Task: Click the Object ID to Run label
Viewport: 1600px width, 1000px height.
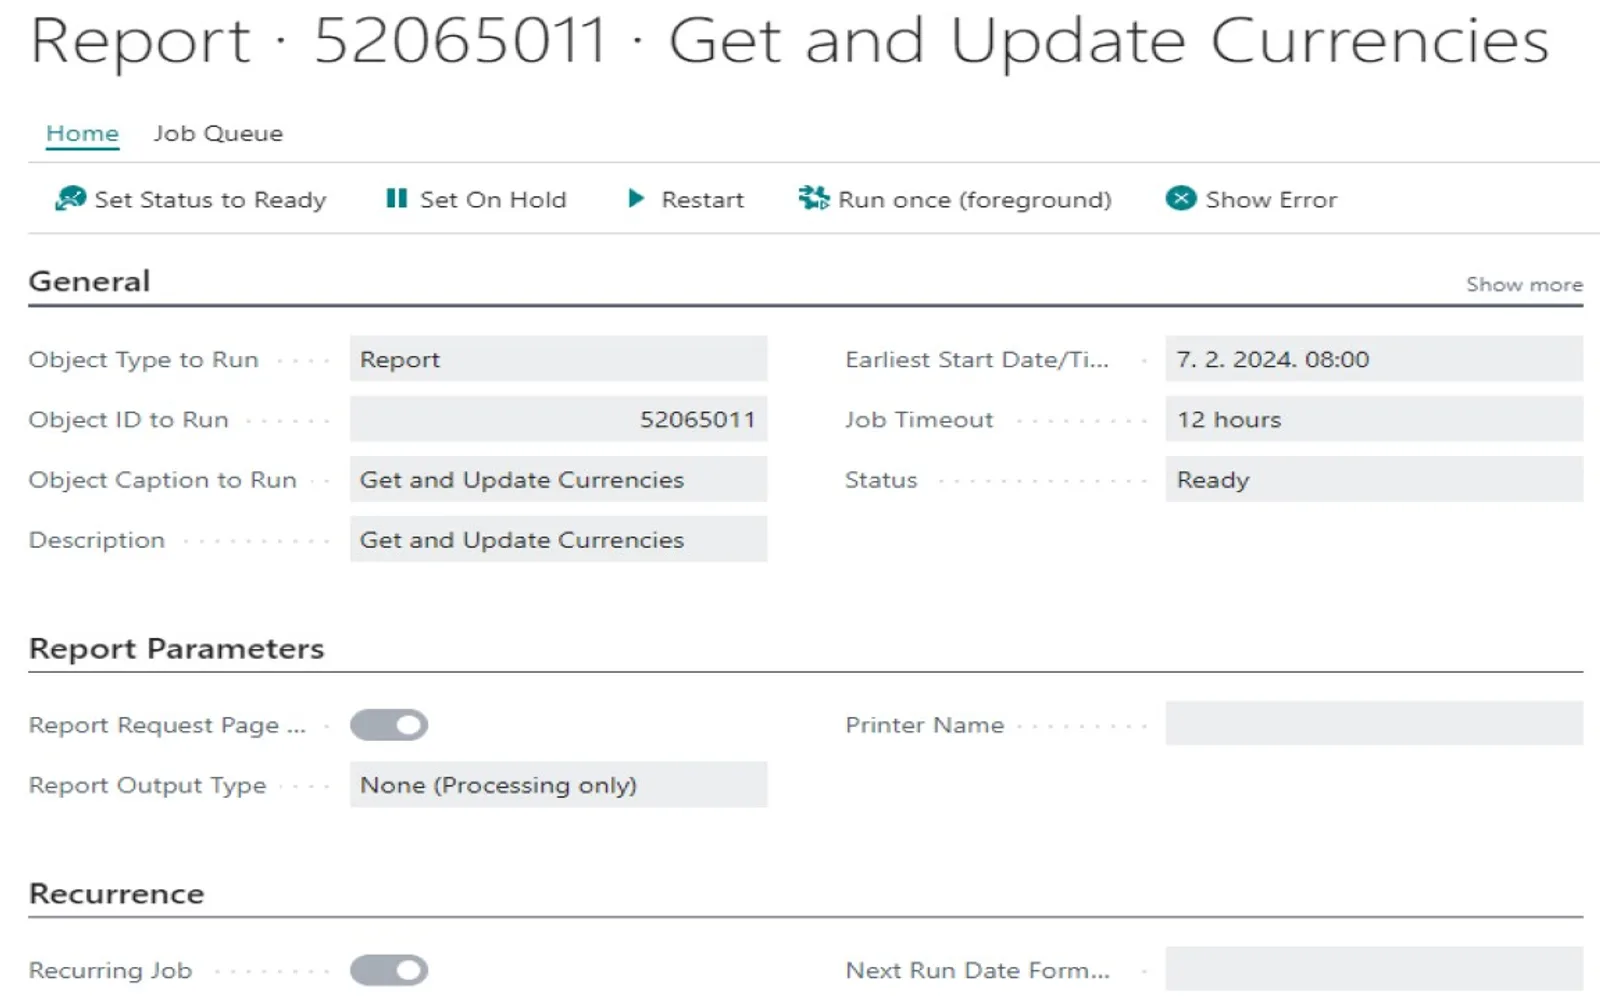Action: [128, 420]
